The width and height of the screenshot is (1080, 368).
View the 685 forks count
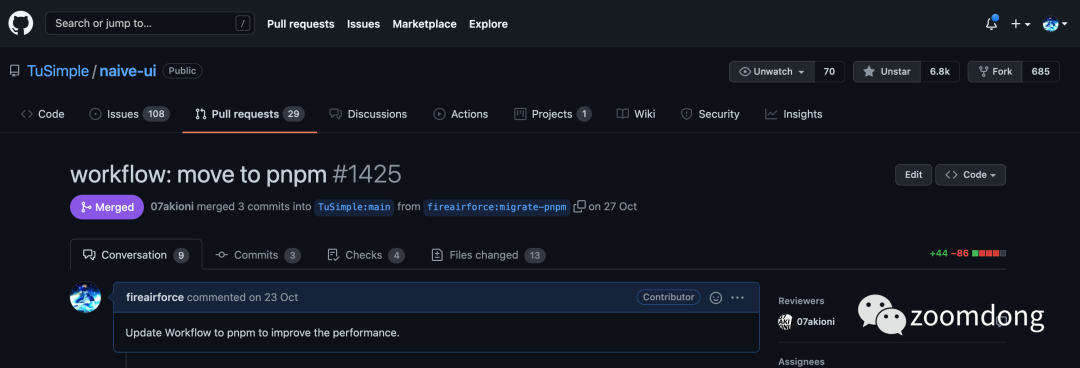tap(1041, 72)
